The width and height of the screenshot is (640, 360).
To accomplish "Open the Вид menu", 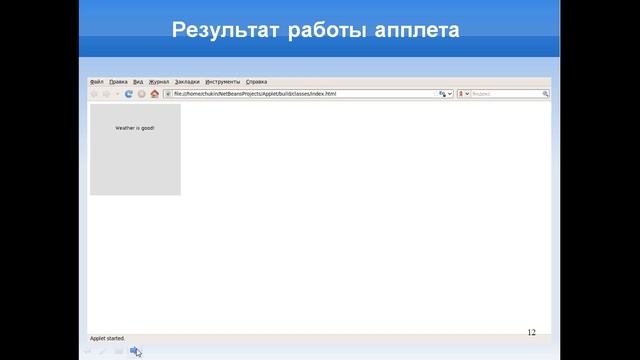I will (138, 82).
